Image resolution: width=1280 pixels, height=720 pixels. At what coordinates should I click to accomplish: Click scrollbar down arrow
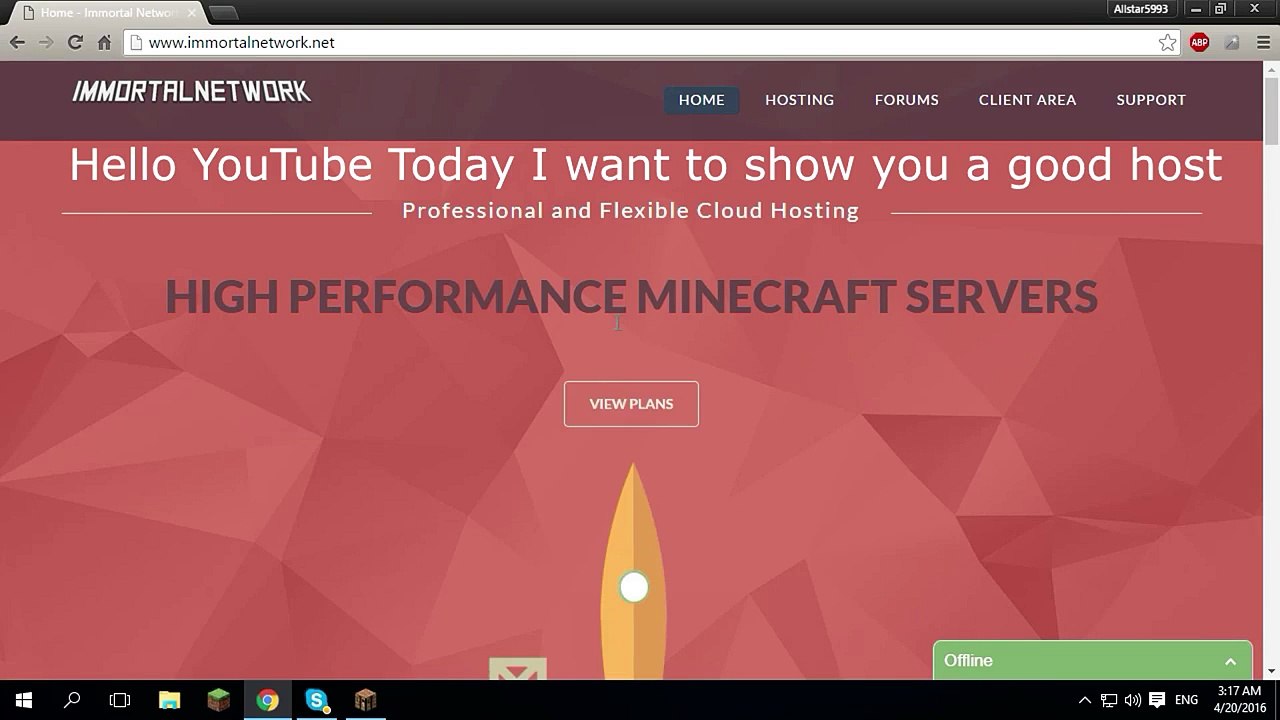tap(1271, 672)
